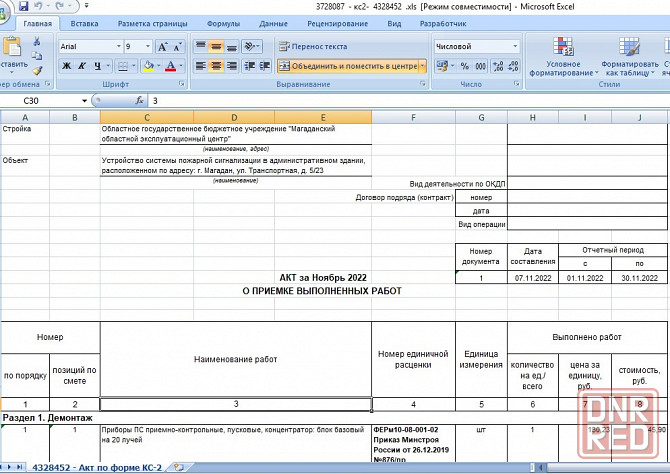This screenshot has width=670, height=474.
Task: Click Объединить и поместить в центре button
Action: pos(347,66)
